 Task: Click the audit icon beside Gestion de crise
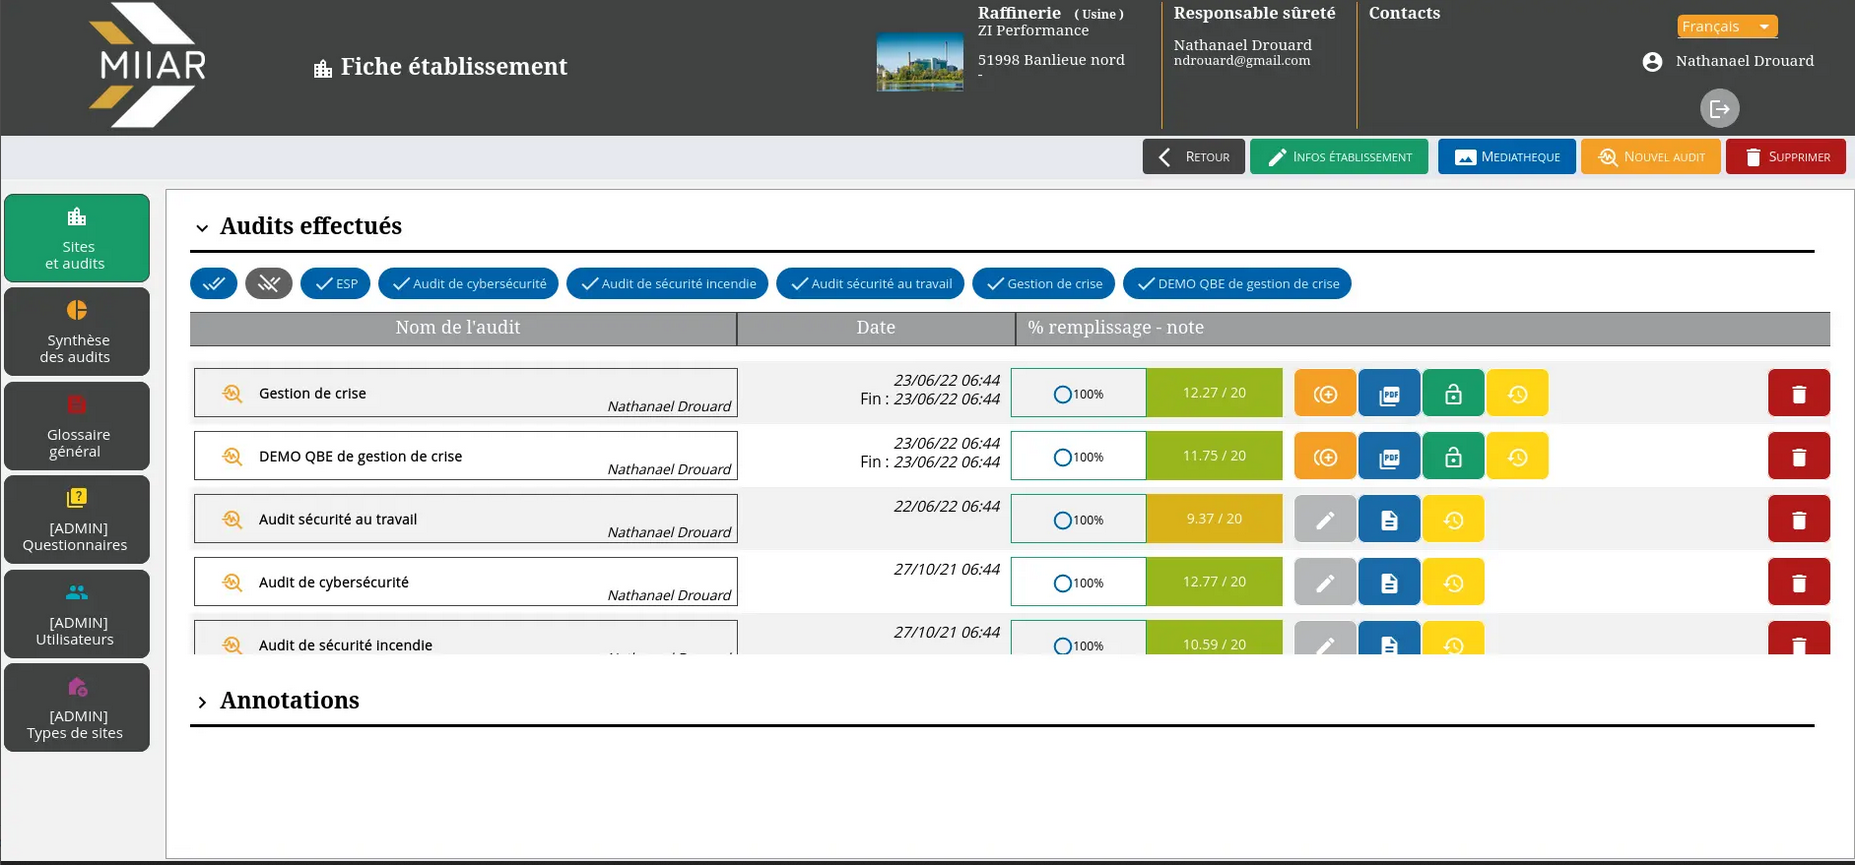pyautogui.click(x=232, y=393)
